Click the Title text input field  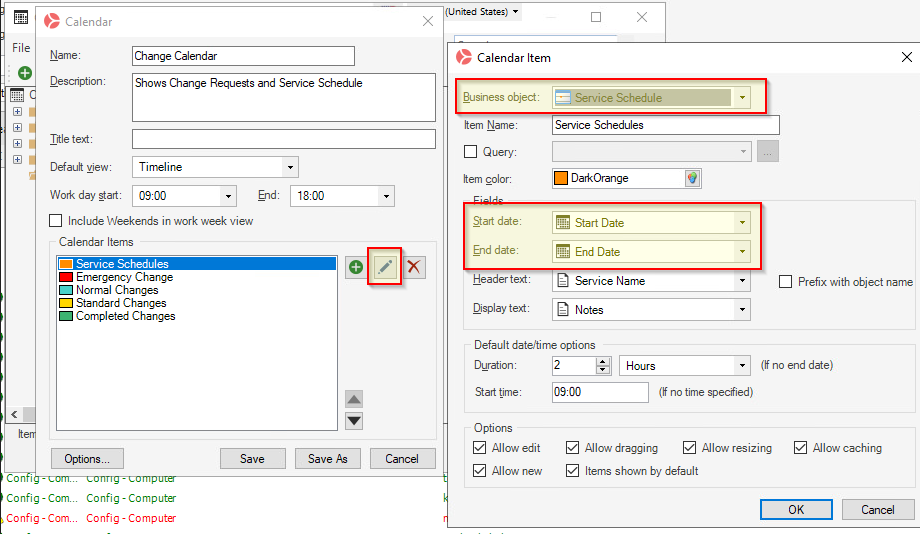283,139
